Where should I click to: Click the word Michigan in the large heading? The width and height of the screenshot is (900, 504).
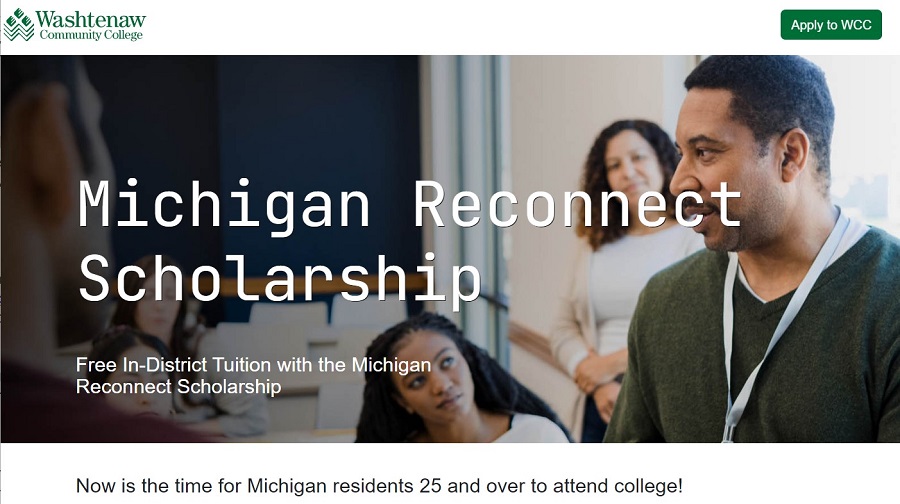click(x=224, y=205)
